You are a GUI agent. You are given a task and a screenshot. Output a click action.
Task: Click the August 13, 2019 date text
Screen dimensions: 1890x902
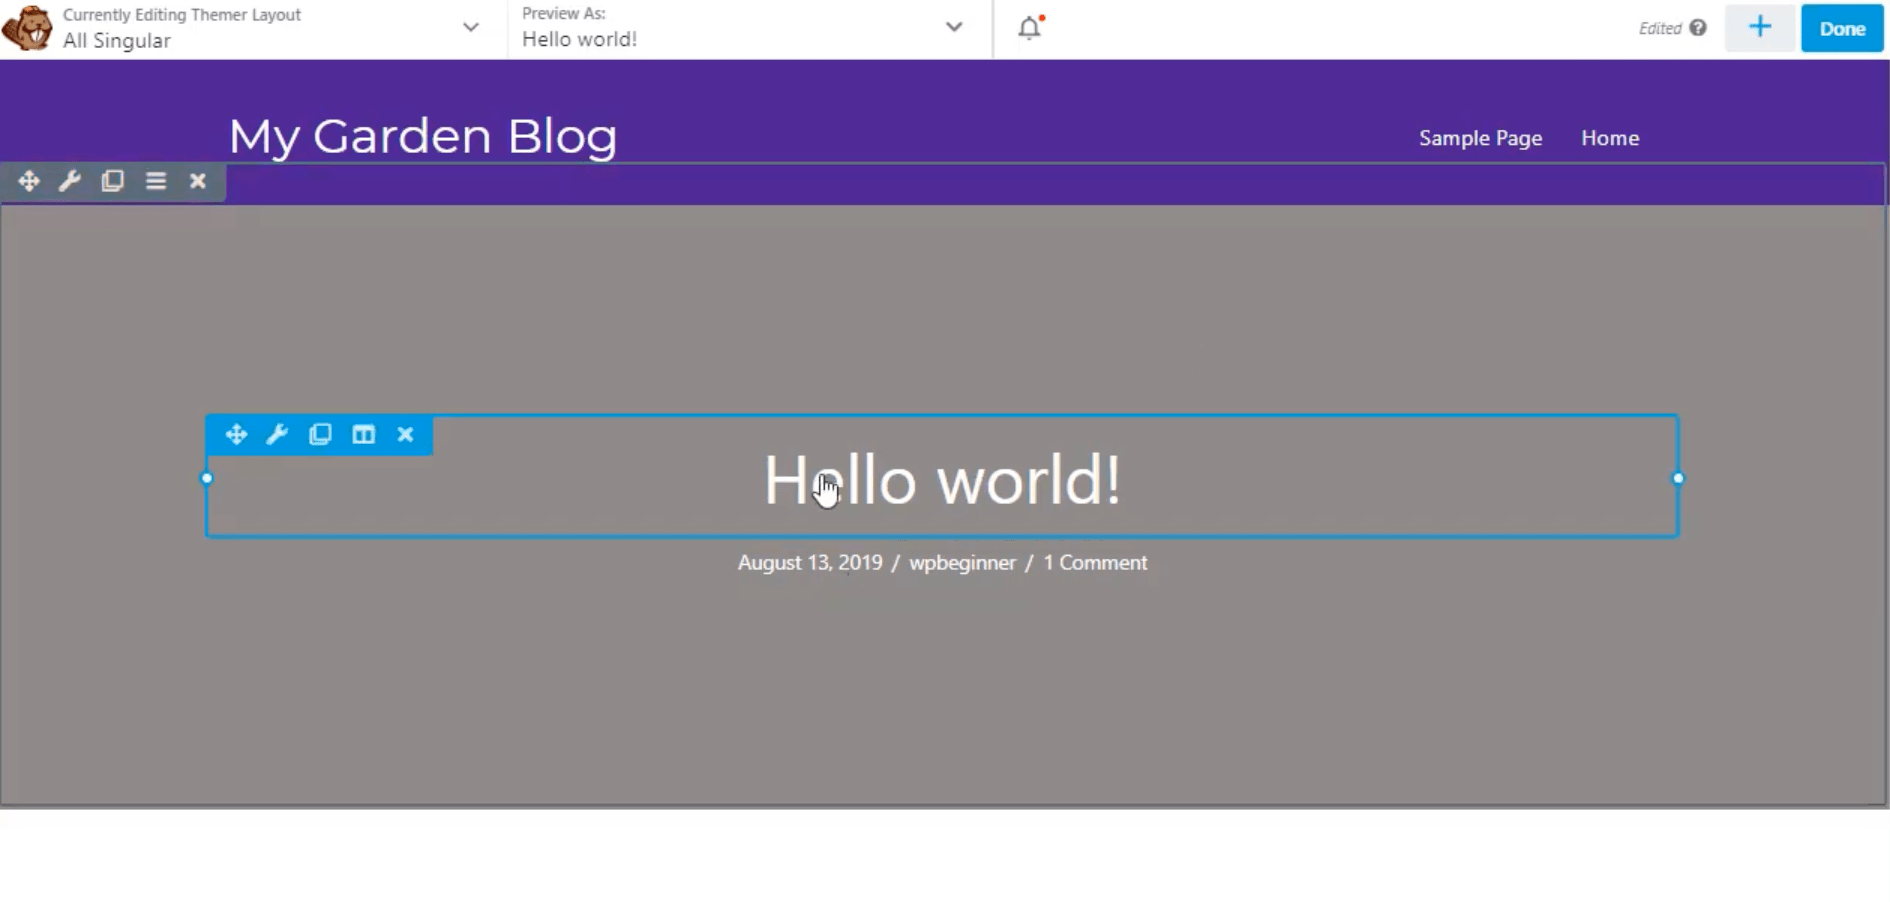(810, 563)
